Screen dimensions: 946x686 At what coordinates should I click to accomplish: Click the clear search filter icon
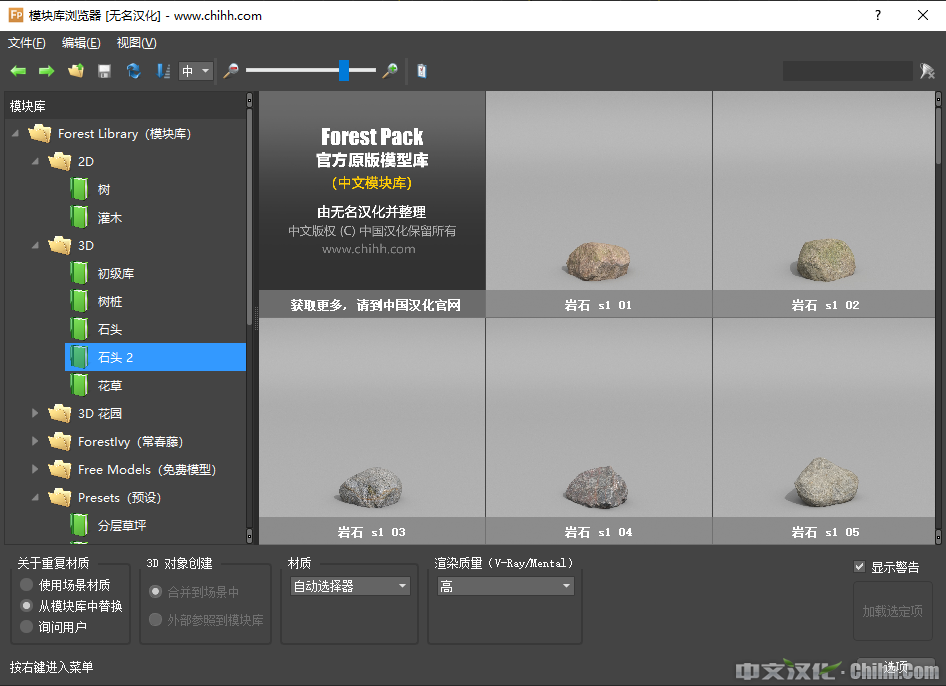click(x=928, y=71)
